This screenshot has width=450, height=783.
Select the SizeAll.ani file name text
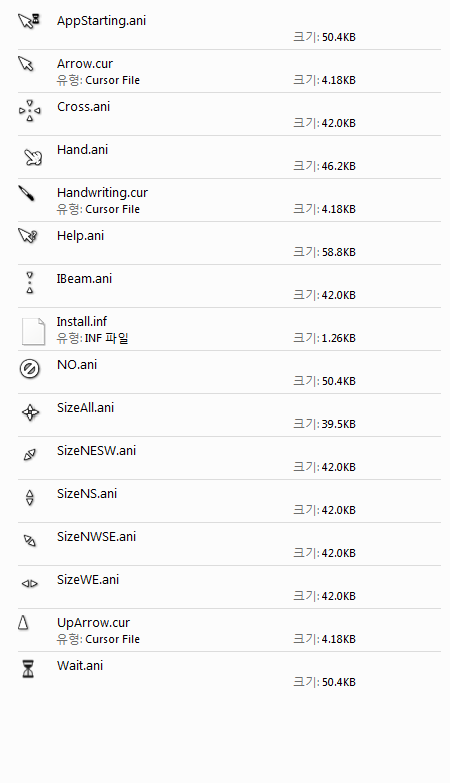coord(85,407)
